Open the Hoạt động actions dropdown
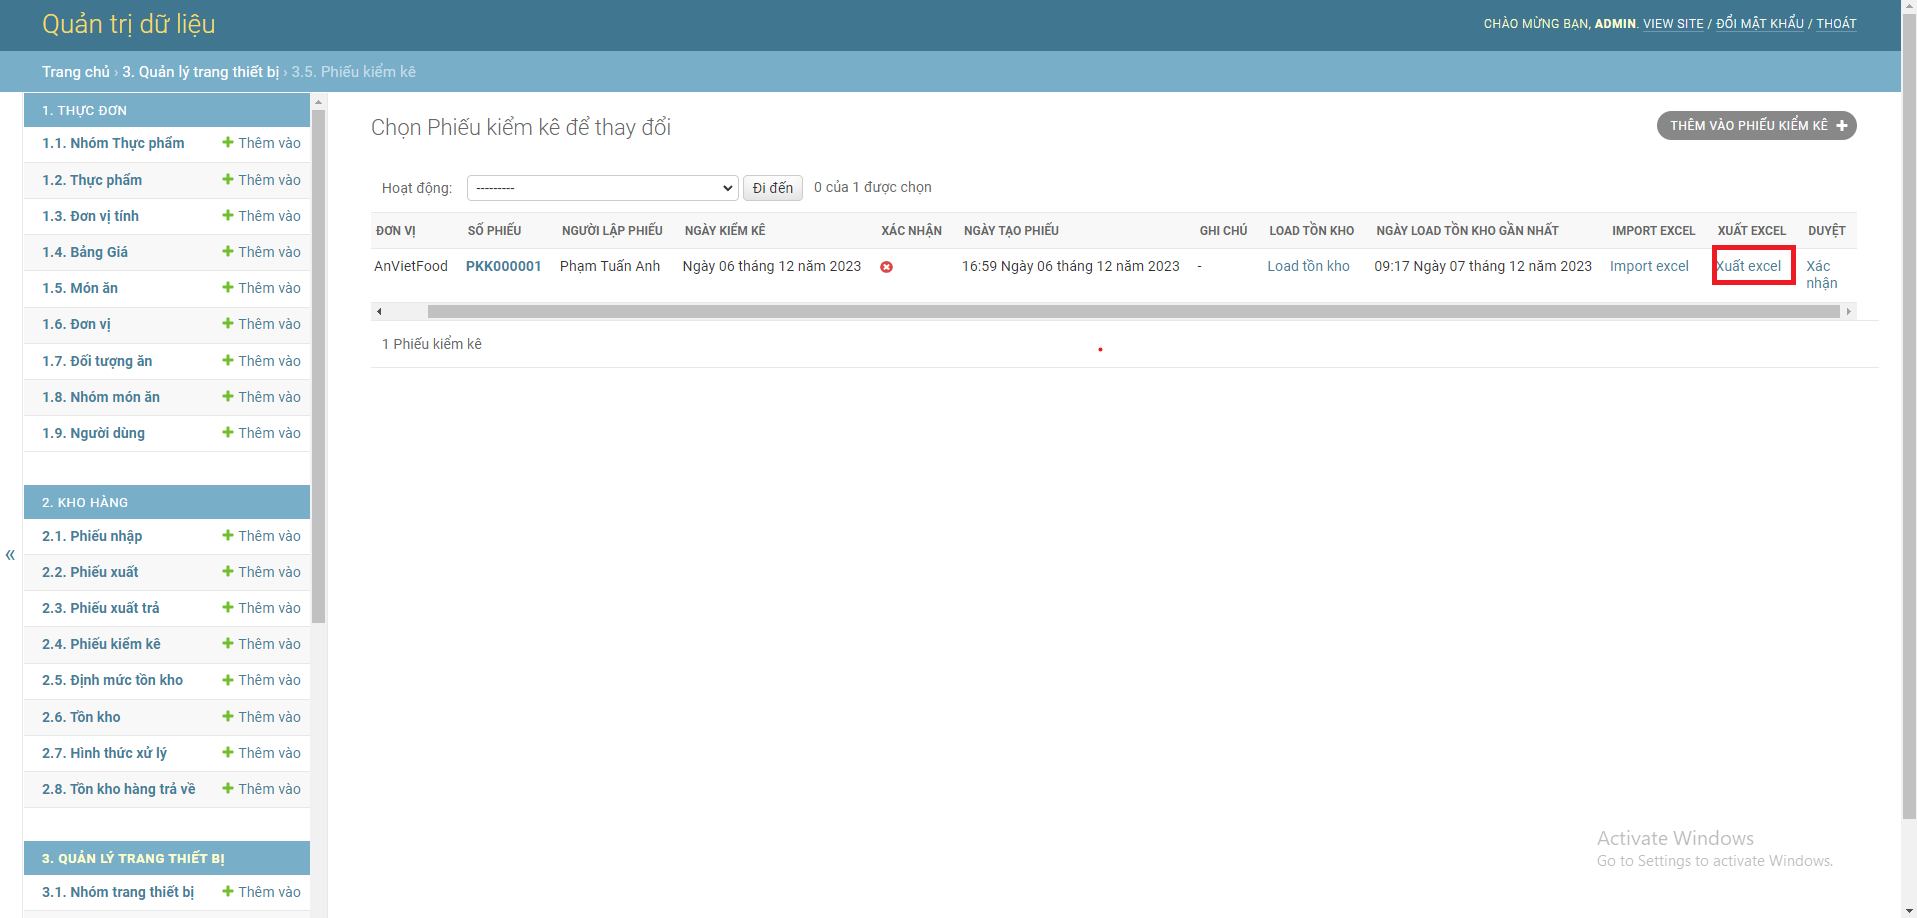The height and width of the screenshot is (918, 1917). tap(602, 188)
